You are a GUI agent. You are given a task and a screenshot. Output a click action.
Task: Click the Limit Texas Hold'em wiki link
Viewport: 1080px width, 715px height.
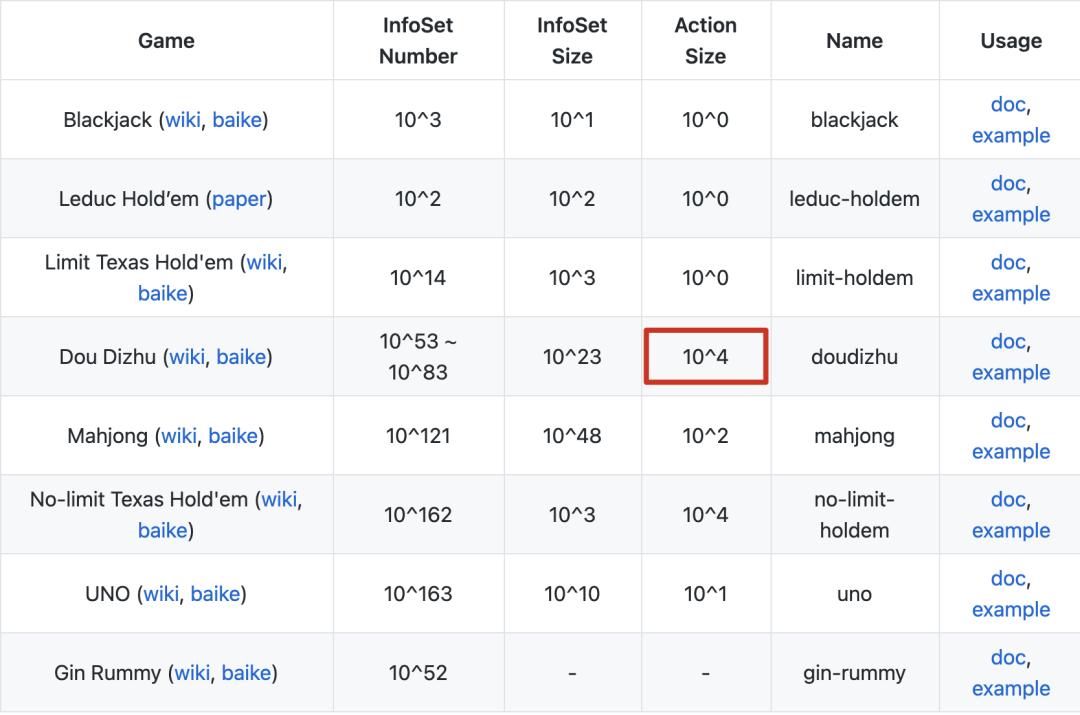264,263
